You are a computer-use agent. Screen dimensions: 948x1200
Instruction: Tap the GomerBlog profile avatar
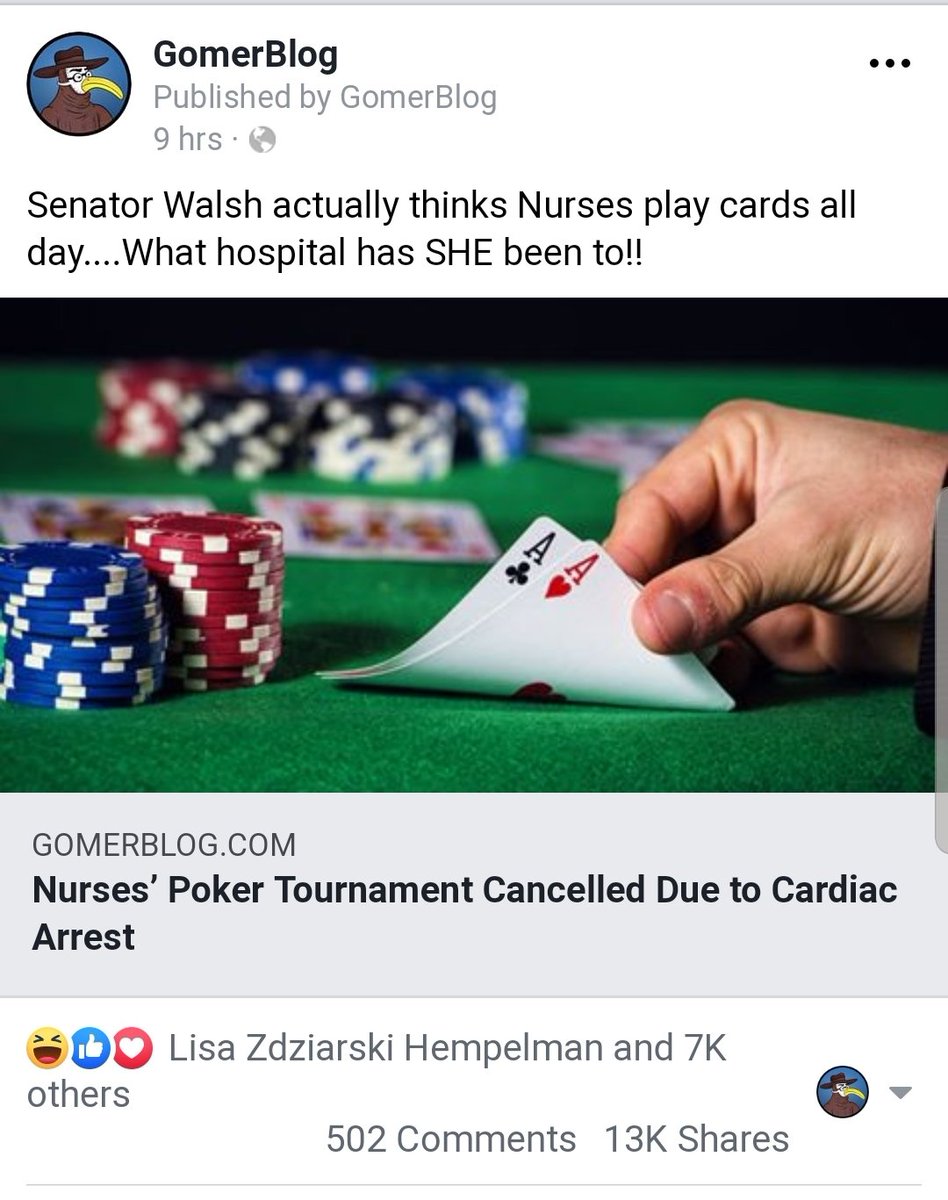coord(79,84)
